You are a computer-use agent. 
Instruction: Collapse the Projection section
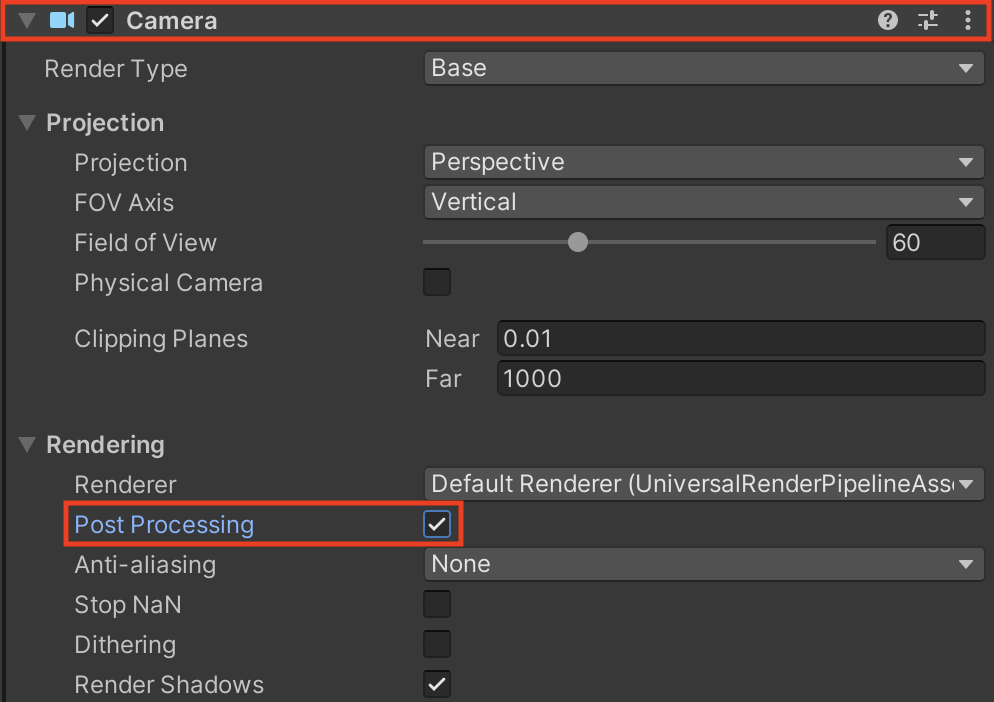(x=27, y=123)
